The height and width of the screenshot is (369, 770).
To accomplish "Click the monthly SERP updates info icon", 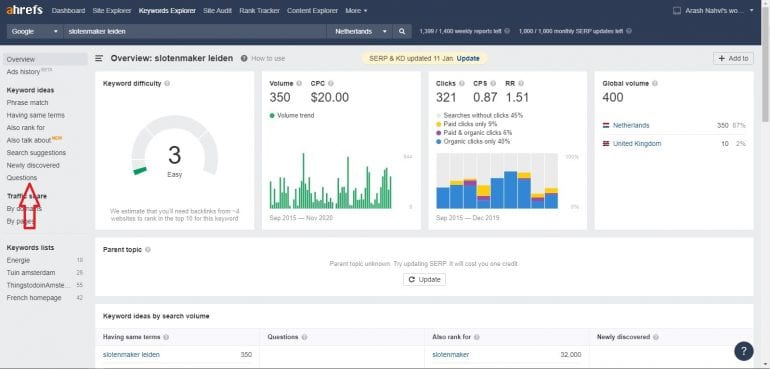I will [629, 31].
